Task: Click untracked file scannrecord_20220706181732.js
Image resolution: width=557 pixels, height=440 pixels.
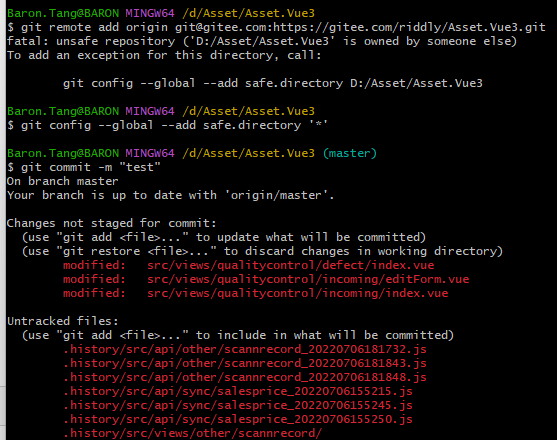Action: tap(245, 349)
